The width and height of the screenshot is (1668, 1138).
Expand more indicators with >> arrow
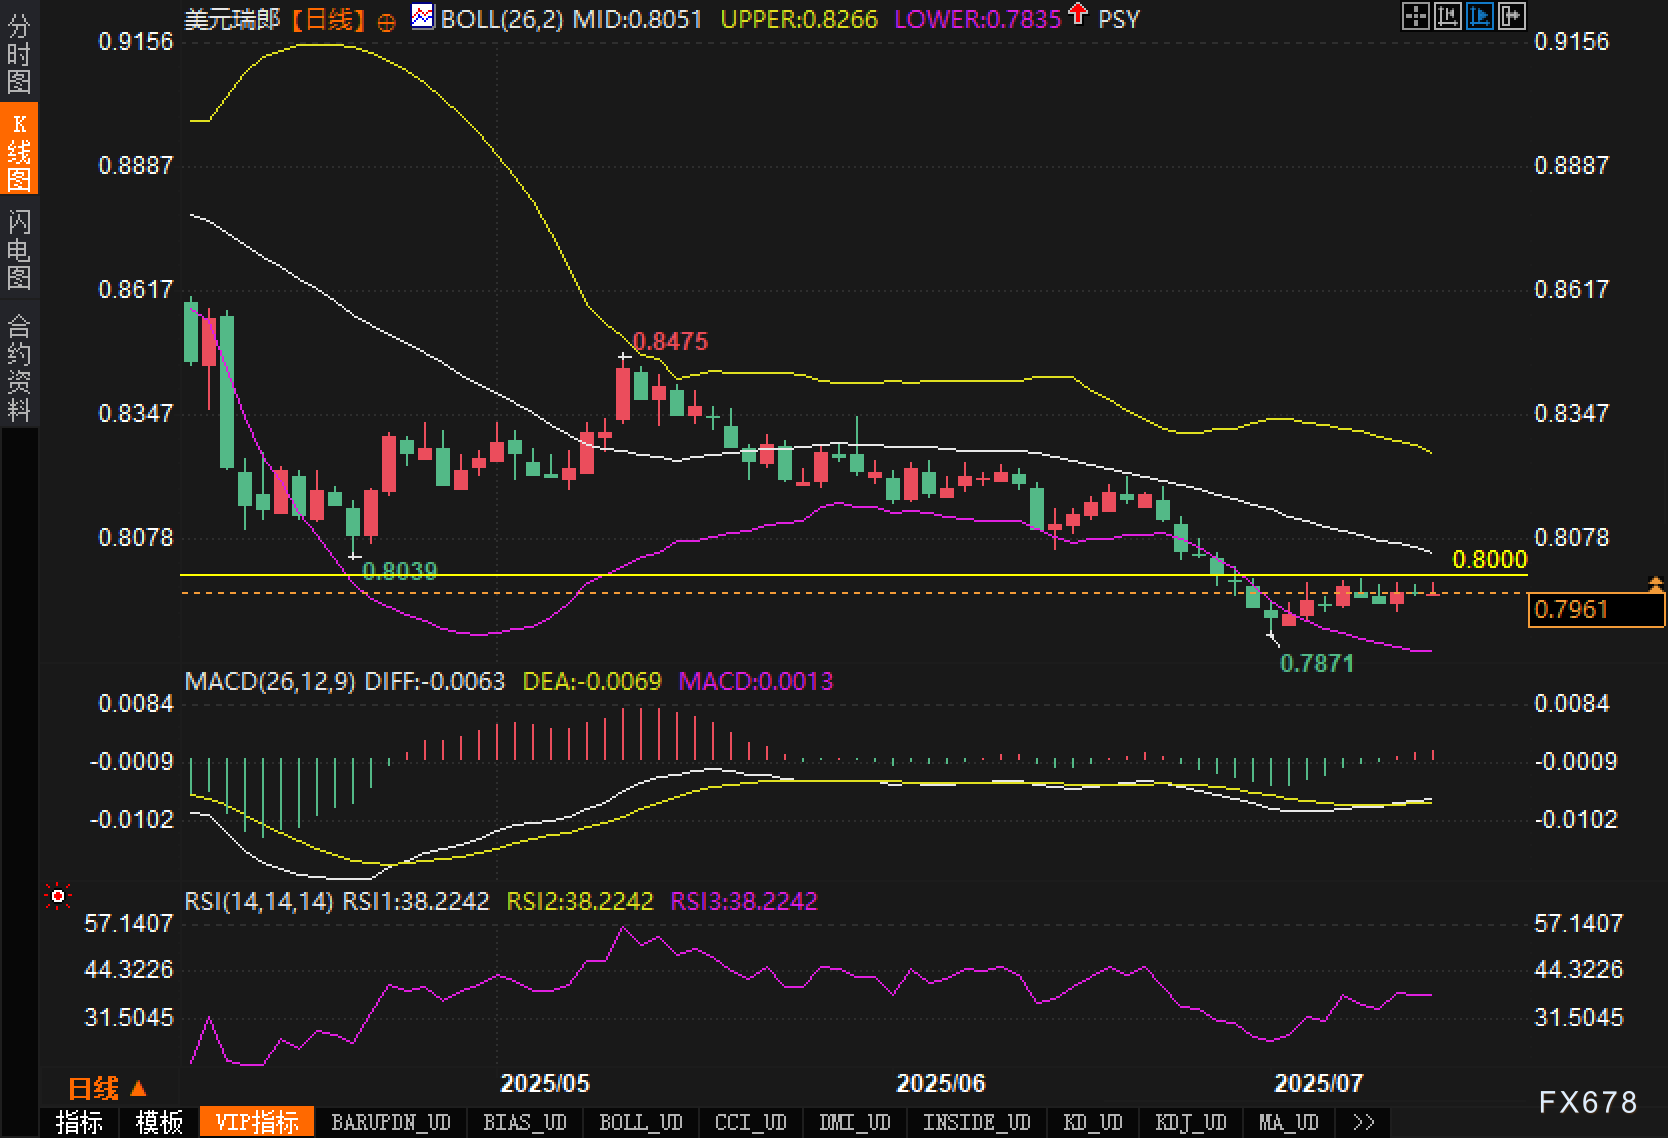tap(1362, 1122)
